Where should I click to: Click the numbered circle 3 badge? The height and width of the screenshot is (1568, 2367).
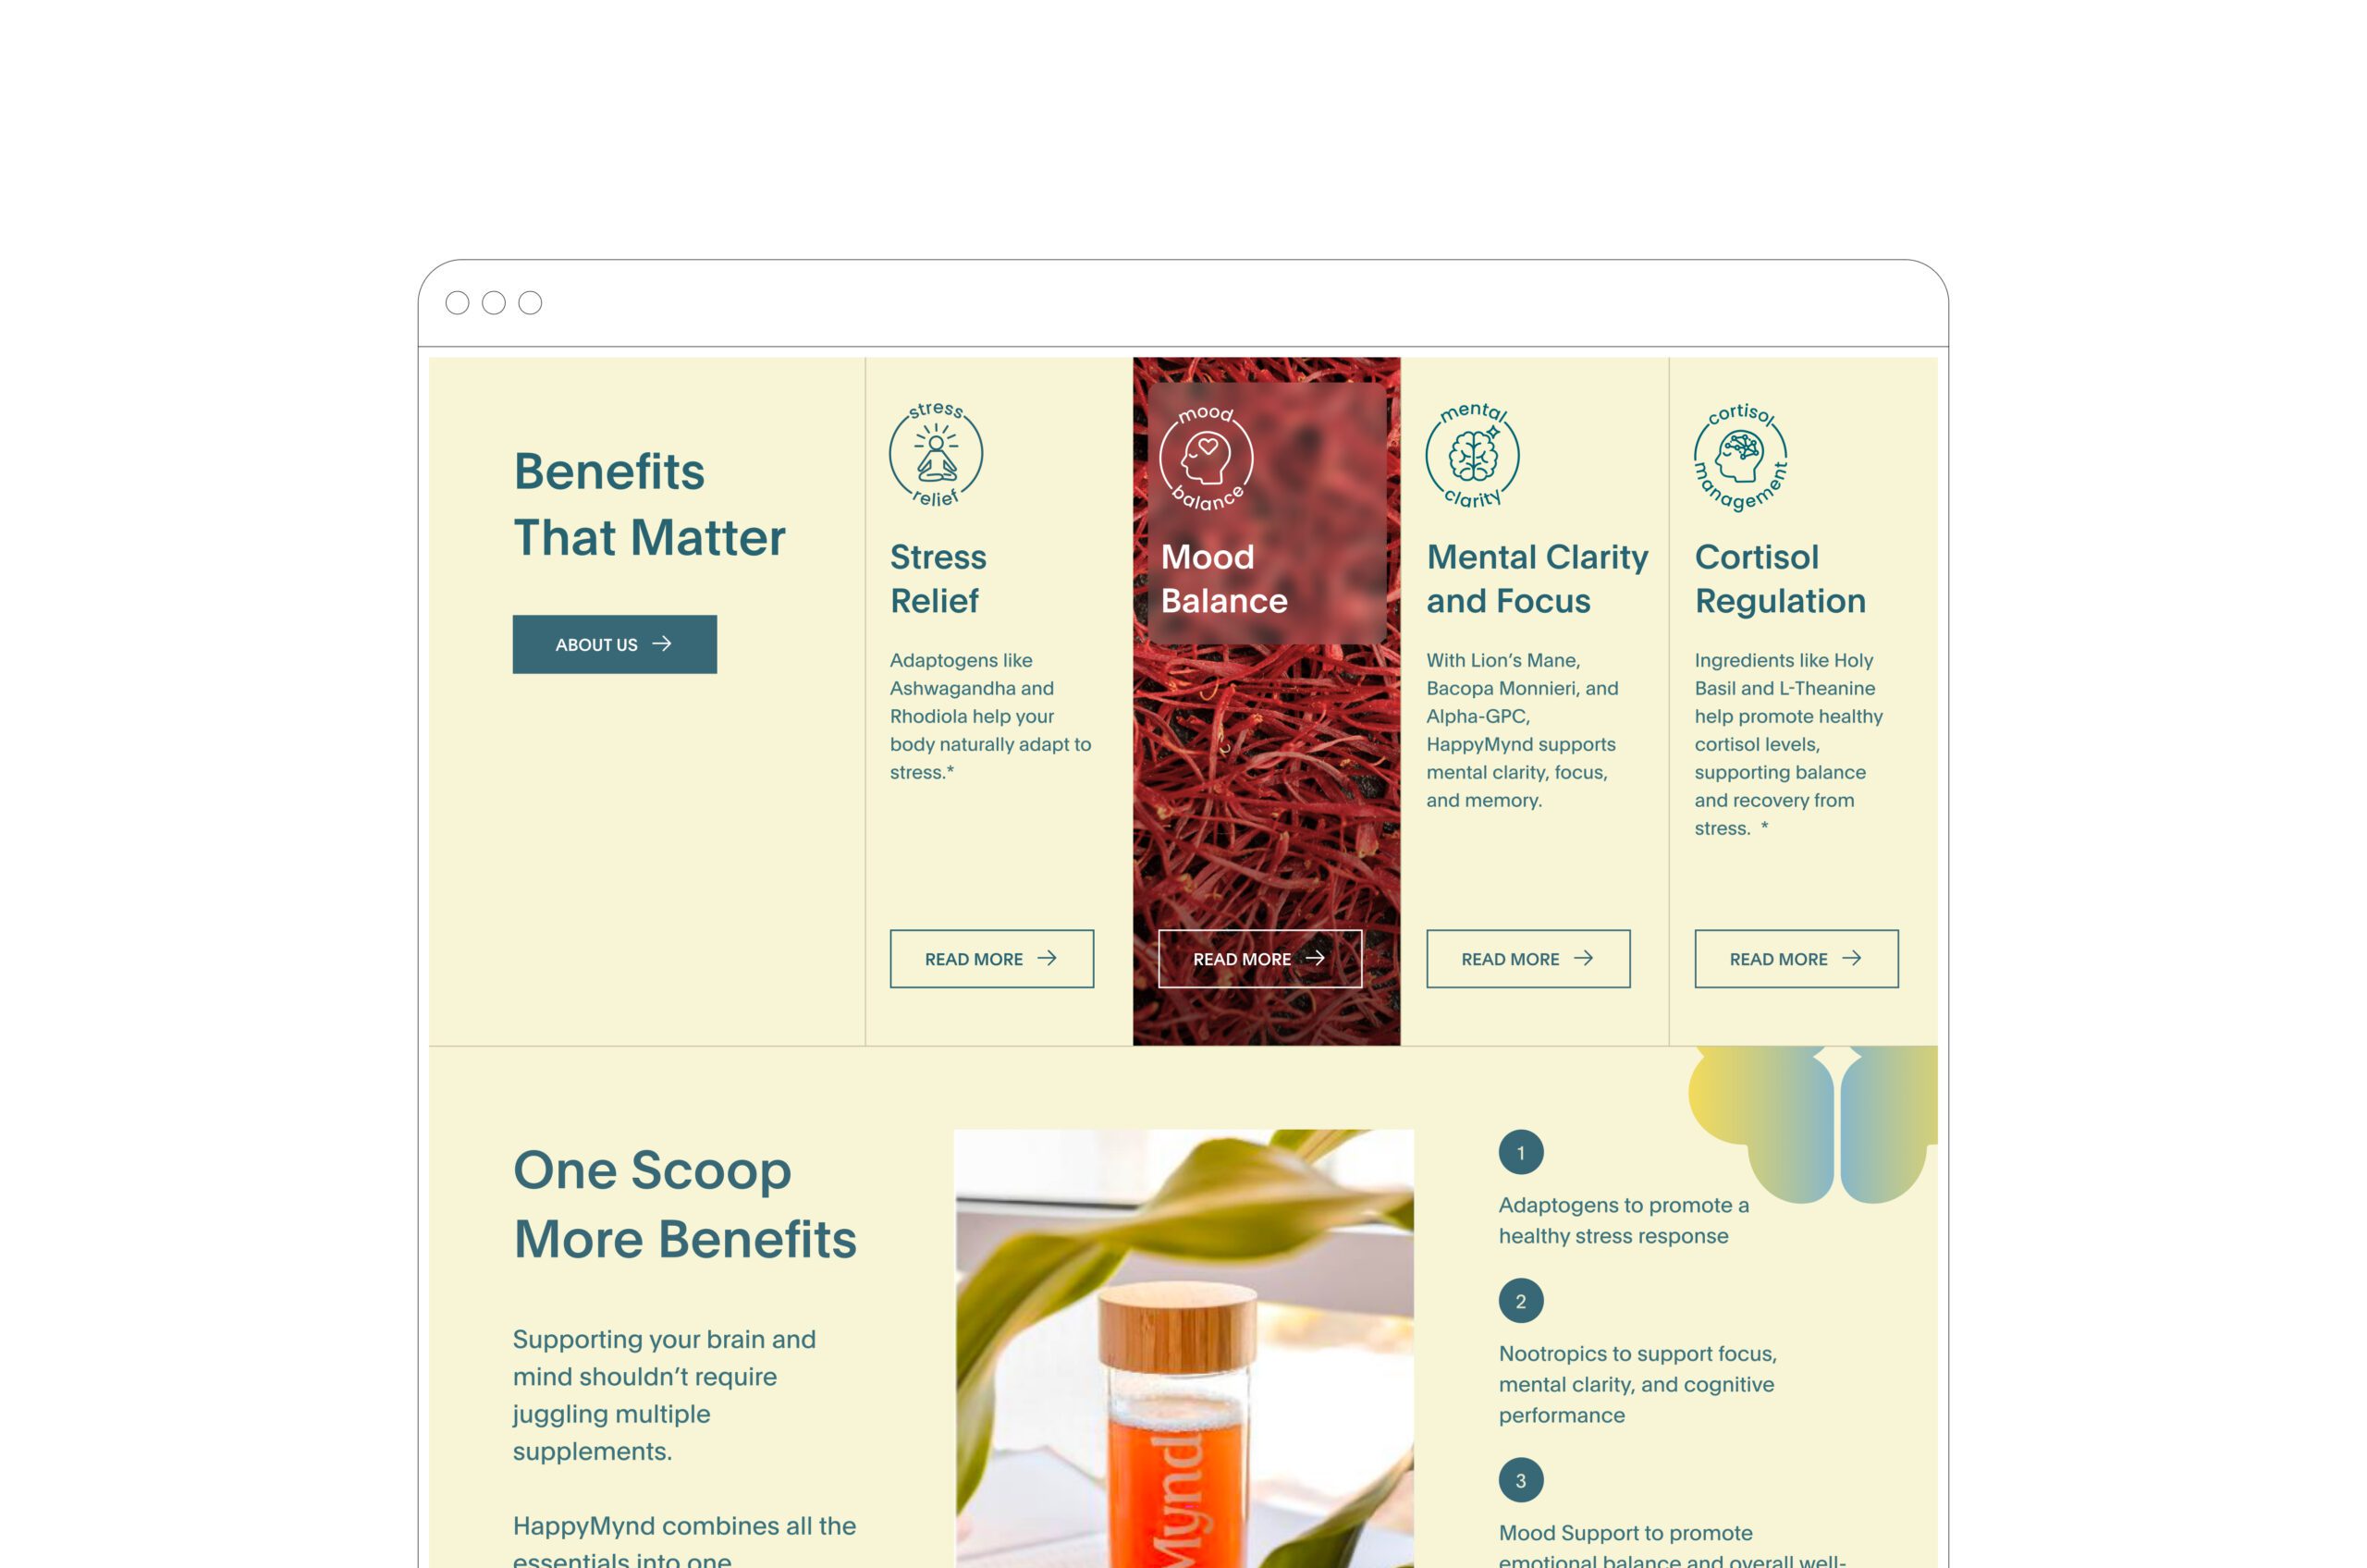[x=1521, y=1480]
